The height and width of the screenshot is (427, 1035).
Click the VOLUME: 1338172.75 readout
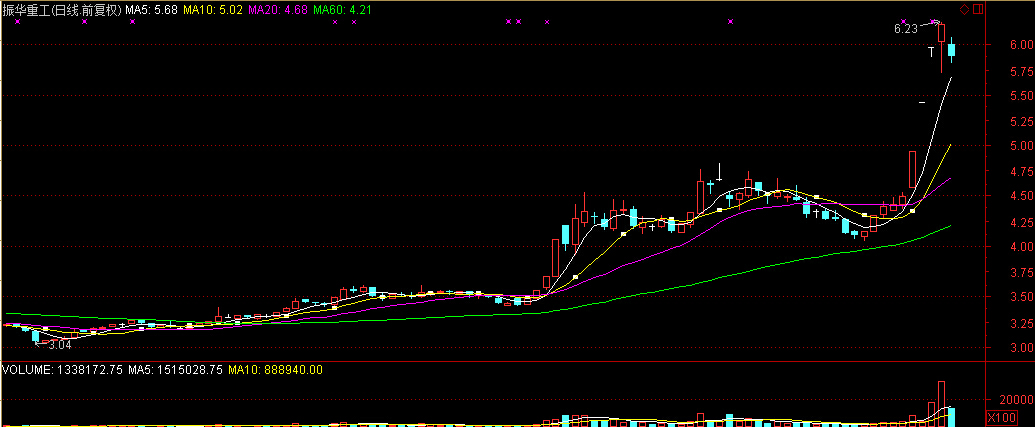point(63,370)
